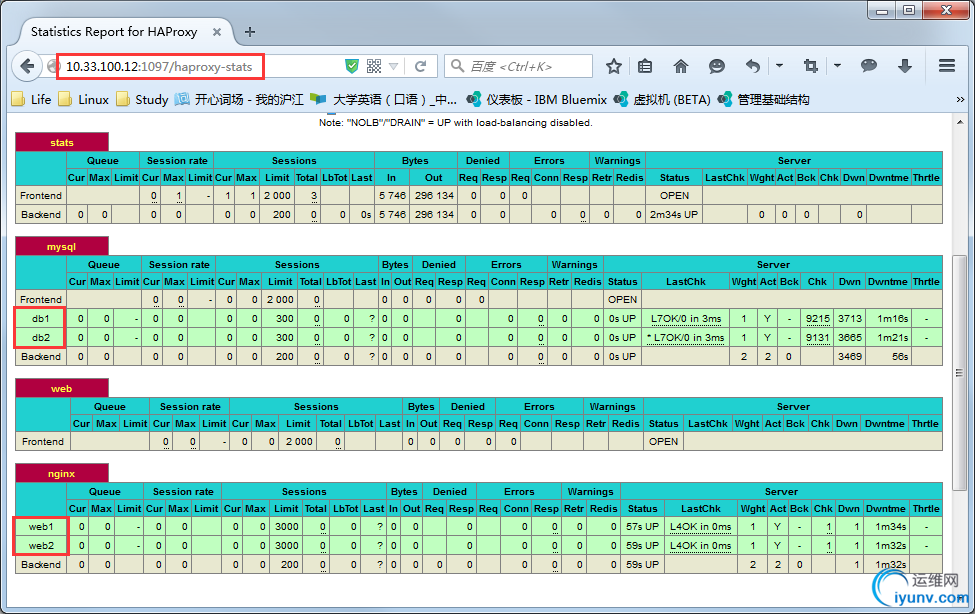Screen dimensions: 975x614
Task: Open the hamburger menu
Action: 946,65
